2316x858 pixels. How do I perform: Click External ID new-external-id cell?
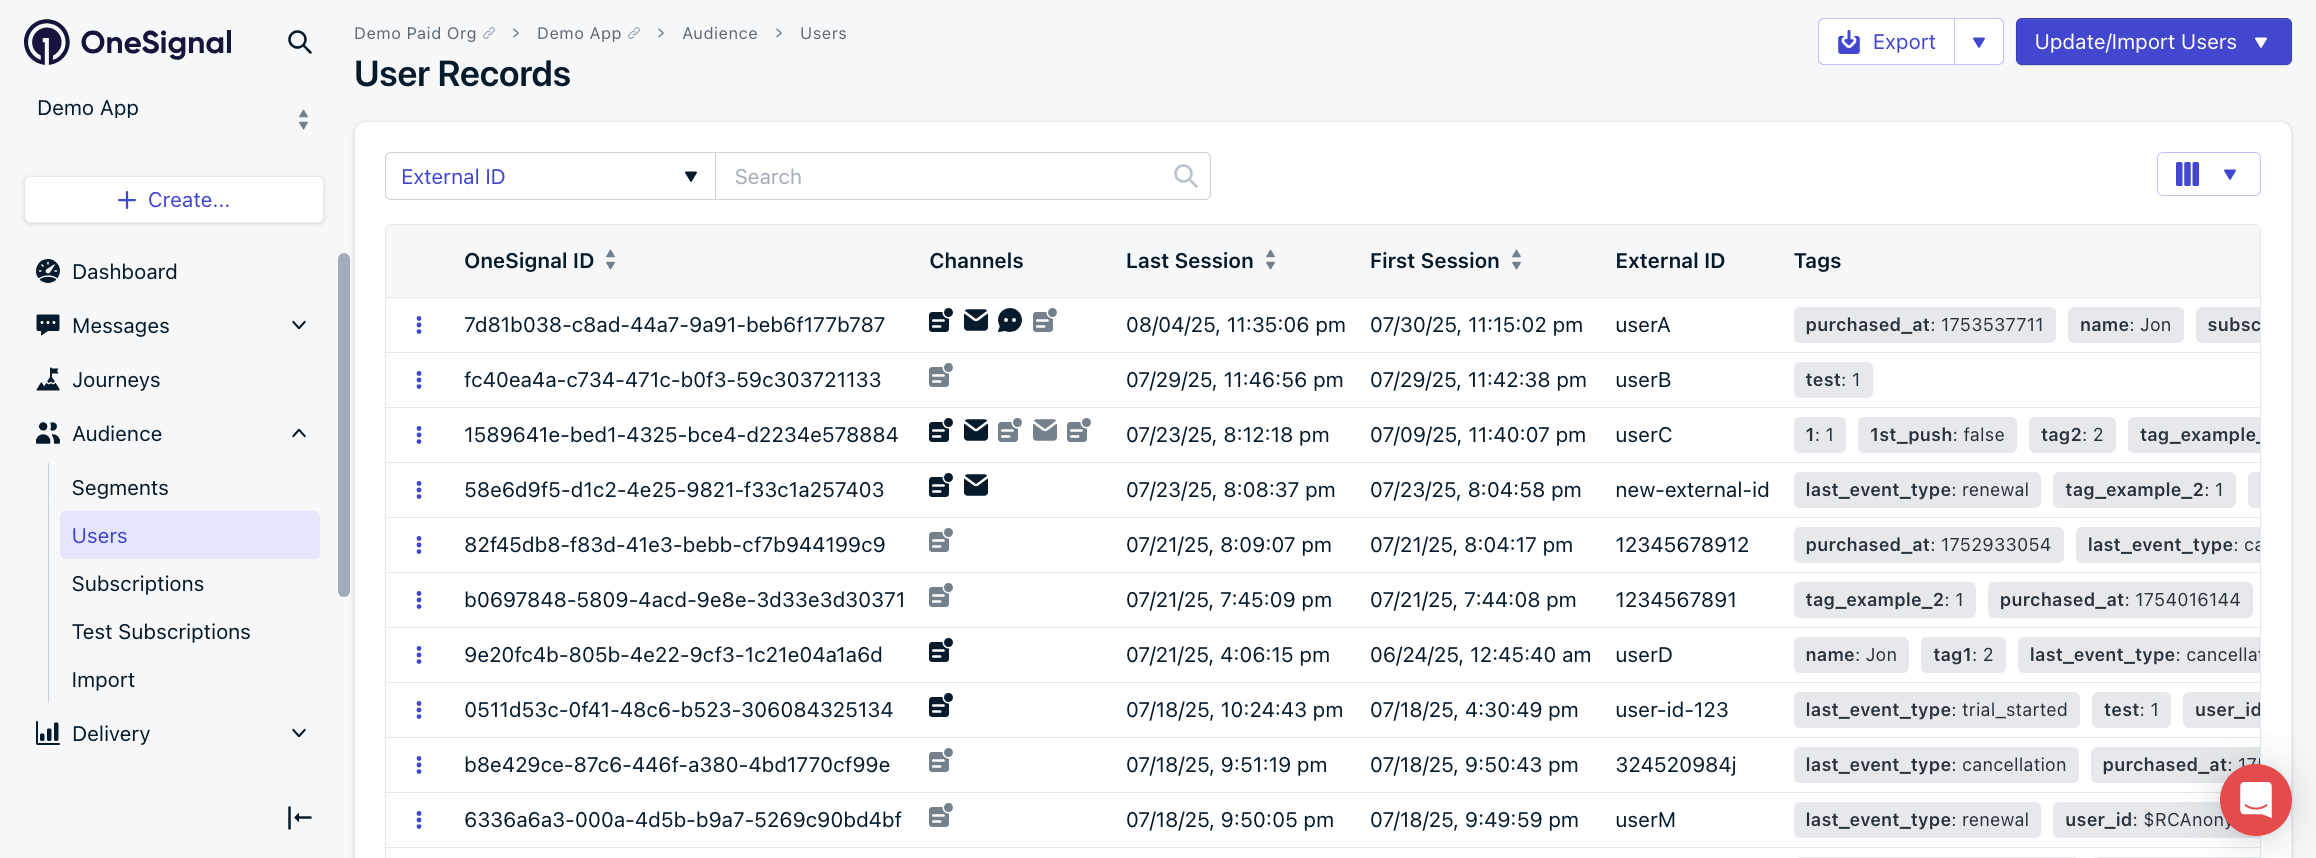coord(1692,490)
